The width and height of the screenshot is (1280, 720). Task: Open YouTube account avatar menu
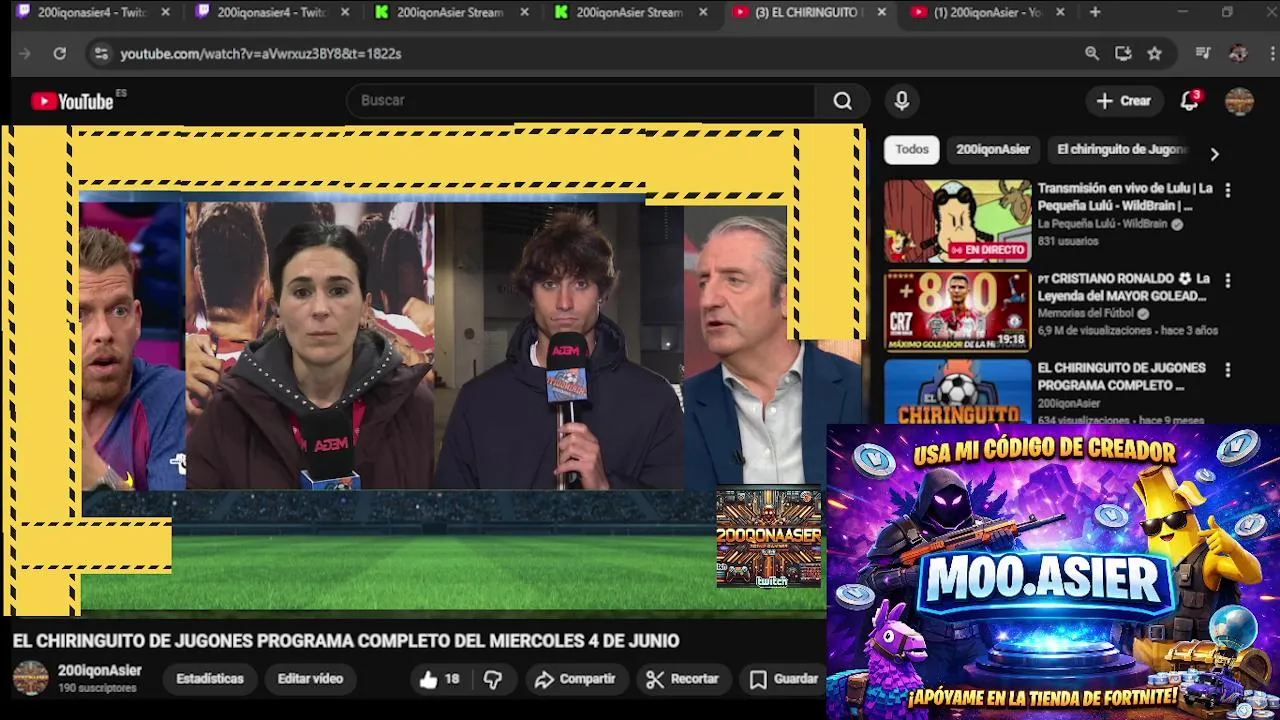[1239, 101]
